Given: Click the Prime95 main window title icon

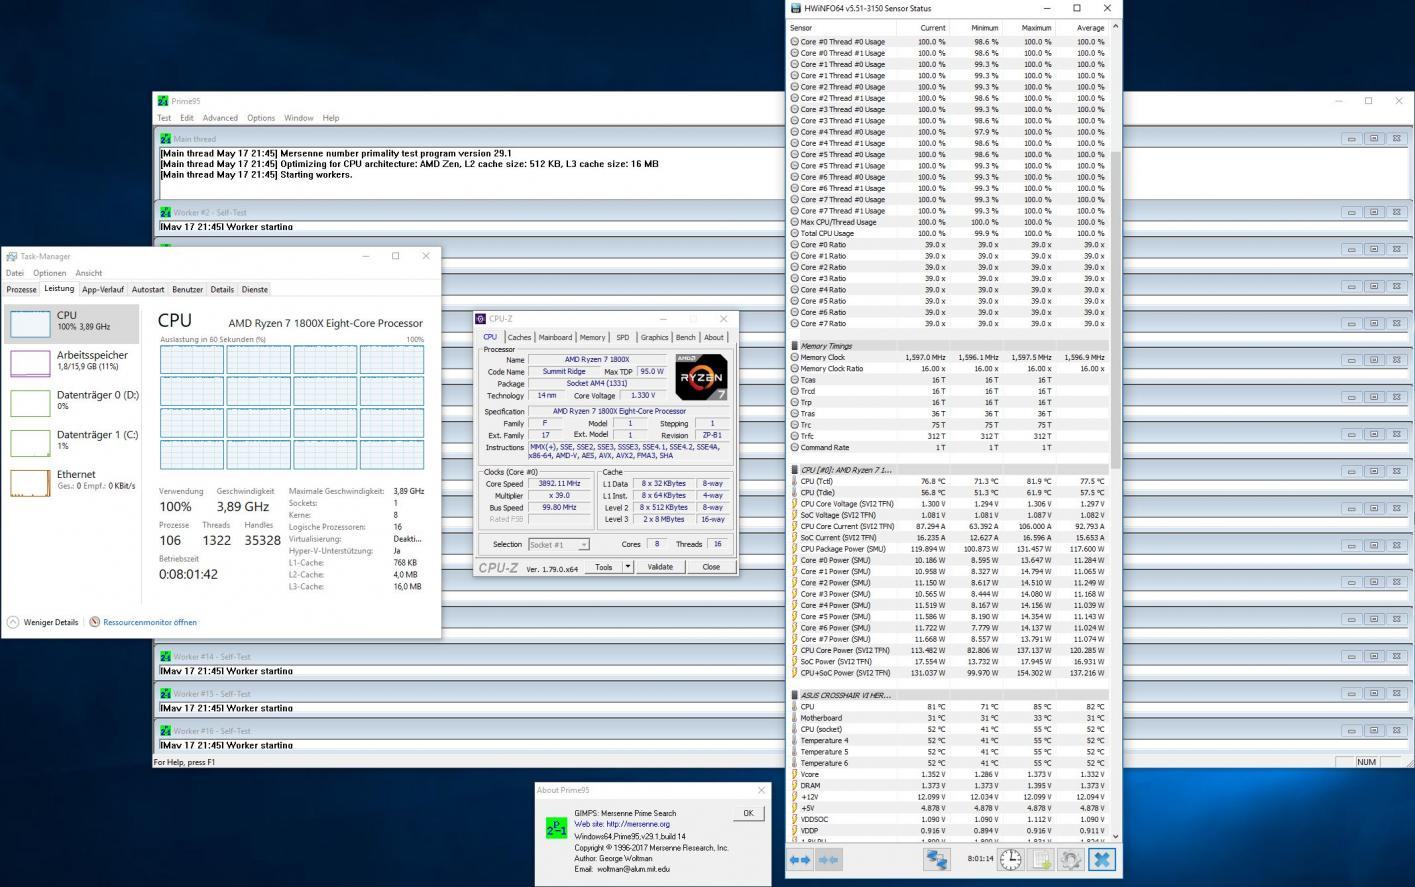Looking at the screenshot, I should 162,100.
